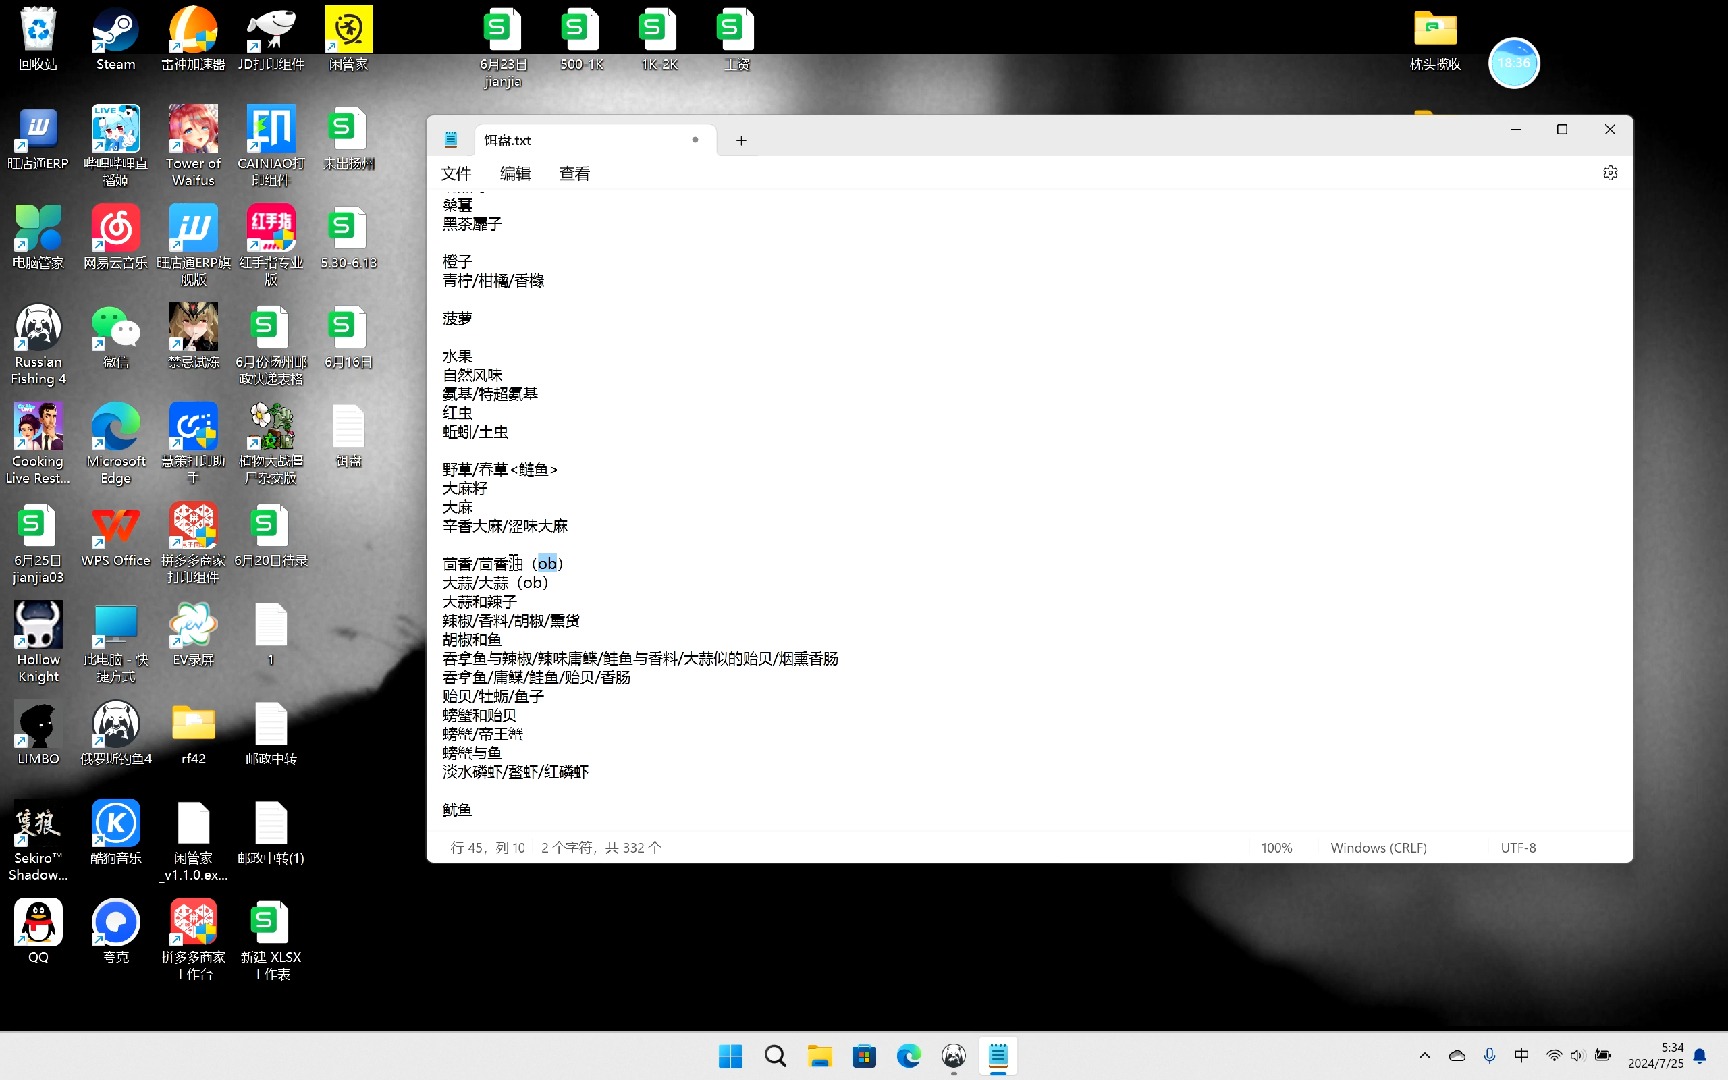Open the Recycle Bin desktop icon
This screenshot has height=1080, width=1728.
click(38, 38)
